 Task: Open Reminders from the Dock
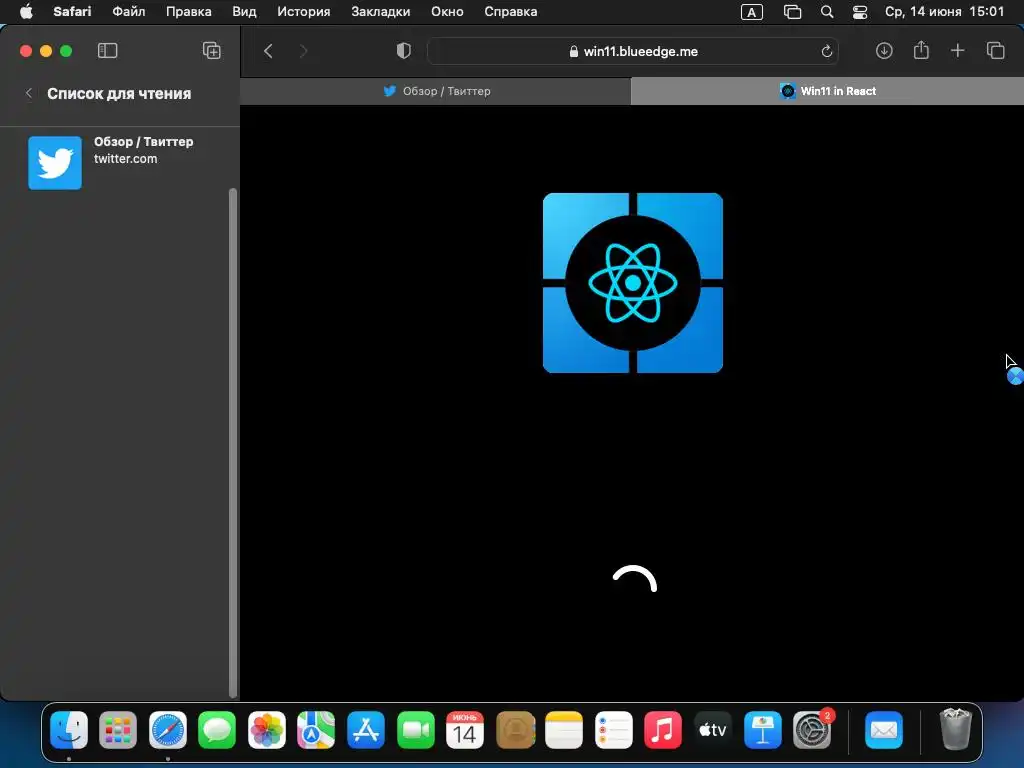tap(613, 730)
